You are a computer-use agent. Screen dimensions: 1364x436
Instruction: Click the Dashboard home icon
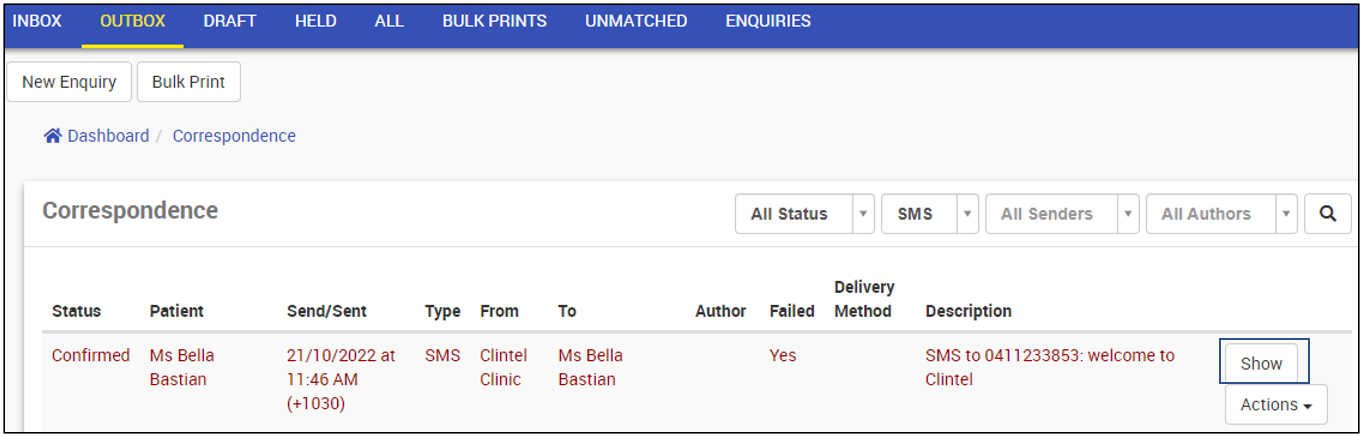53,136
